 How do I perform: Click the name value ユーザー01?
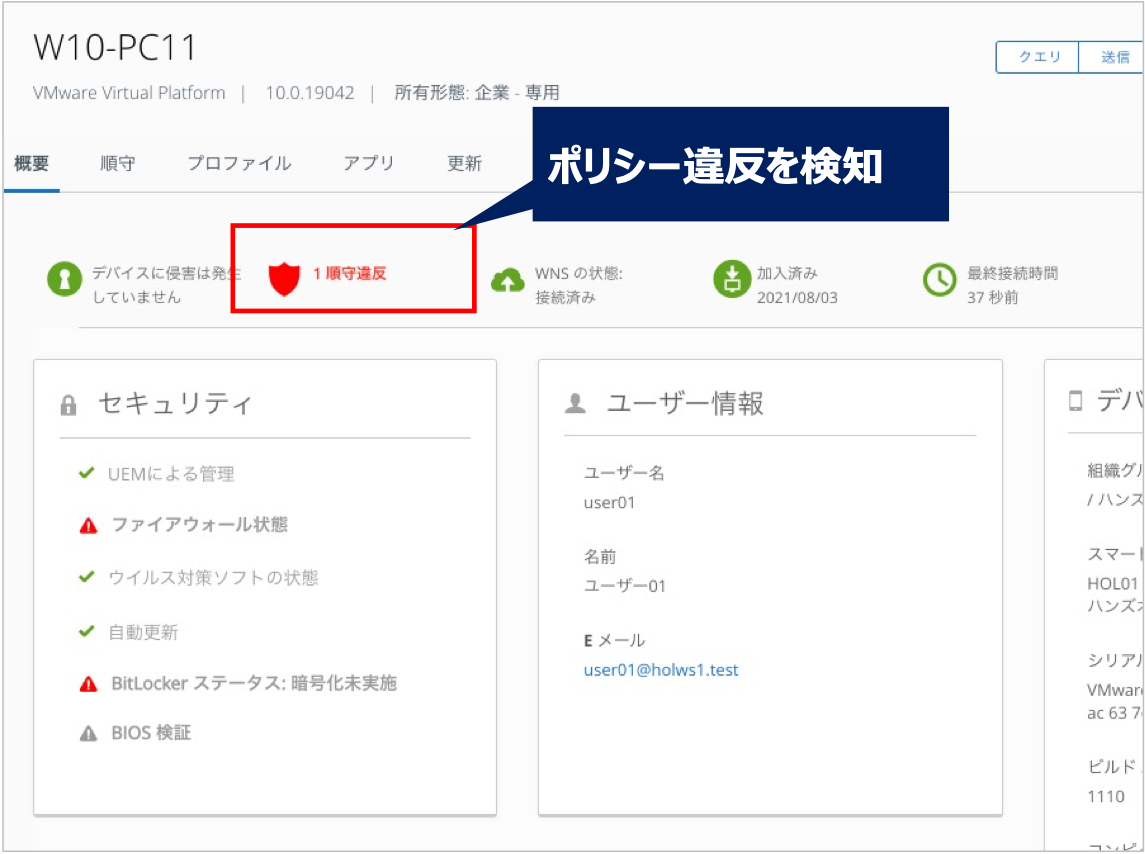click(625, 586)
